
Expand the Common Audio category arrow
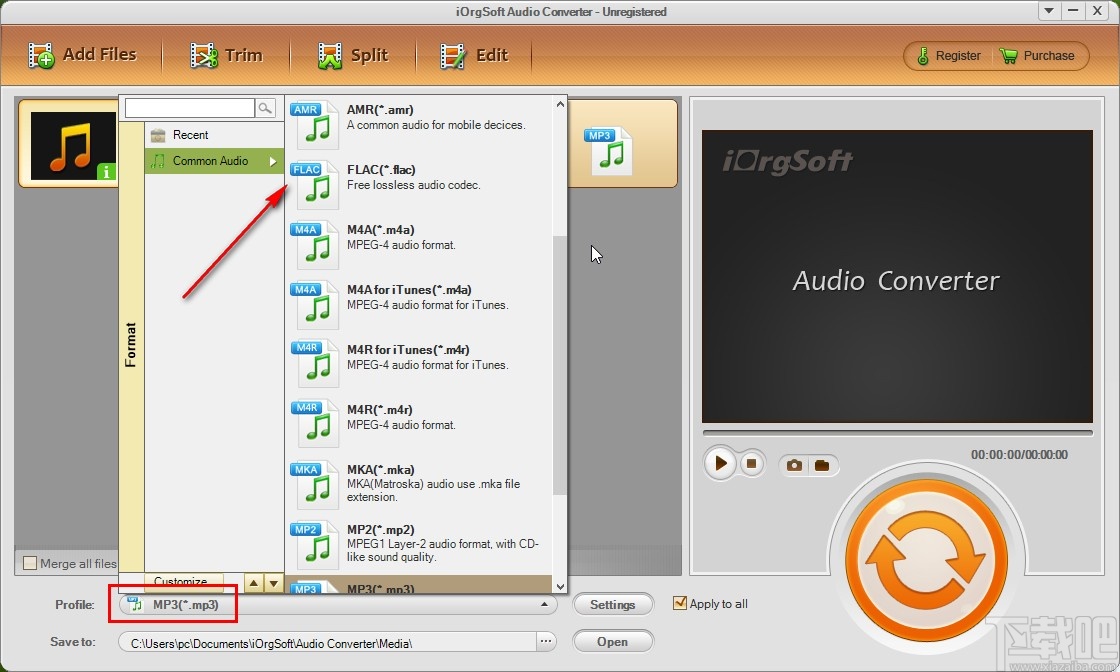tap(271, 160)
